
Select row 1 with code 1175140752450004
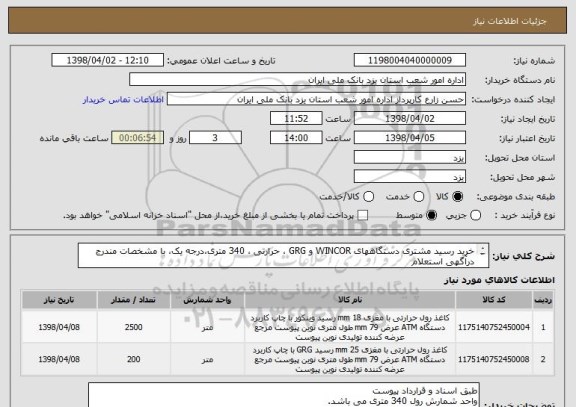pos(287,327)
